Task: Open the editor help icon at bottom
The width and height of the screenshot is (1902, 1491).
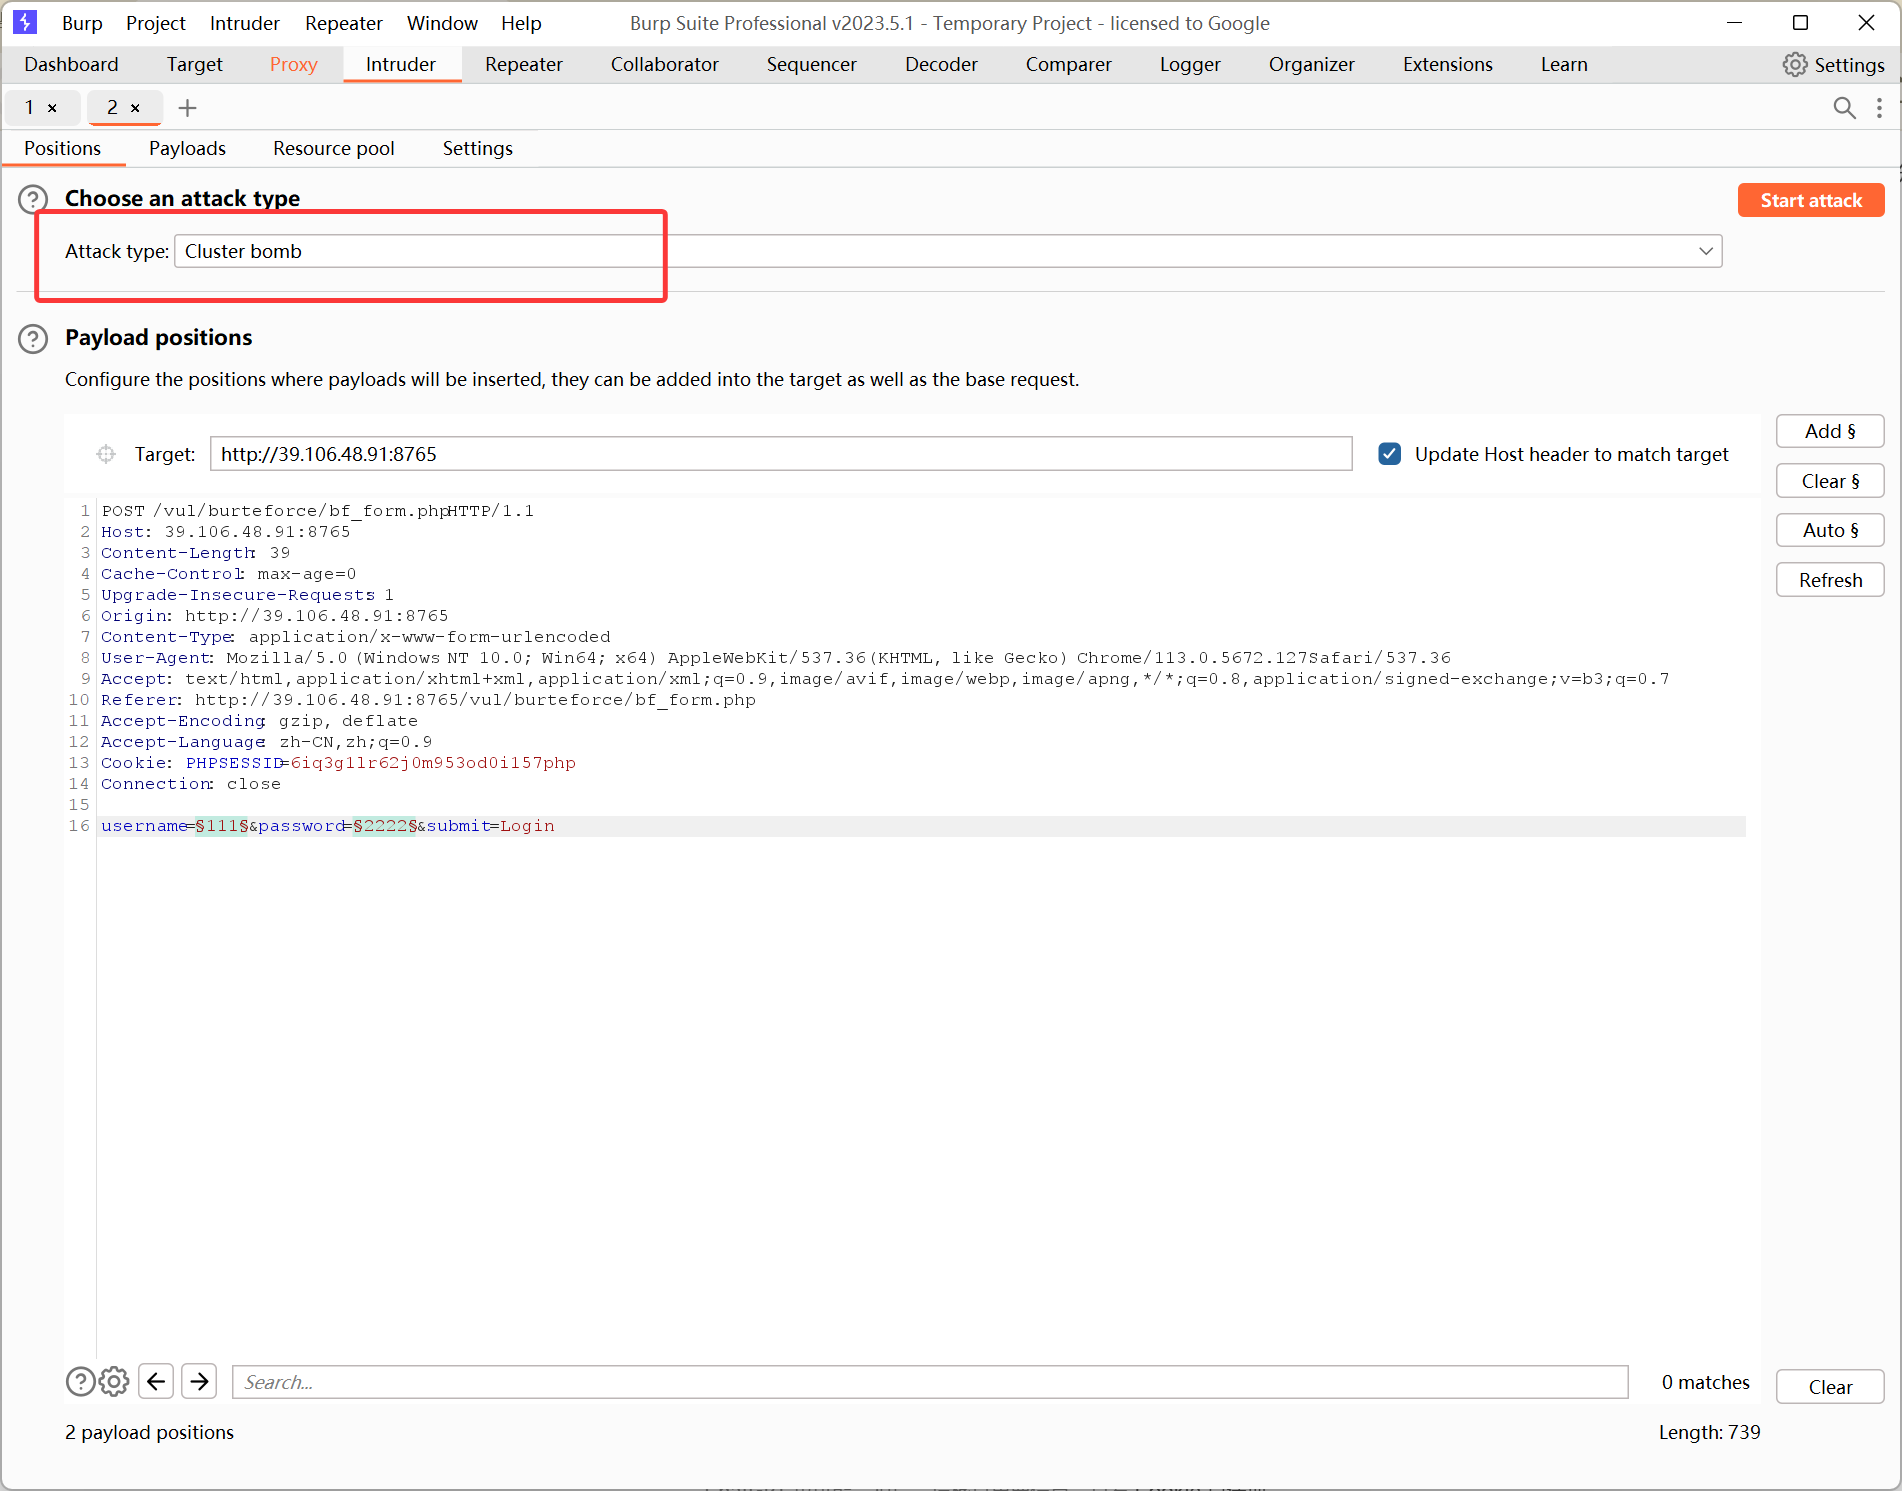Action: click(80, 1381)
